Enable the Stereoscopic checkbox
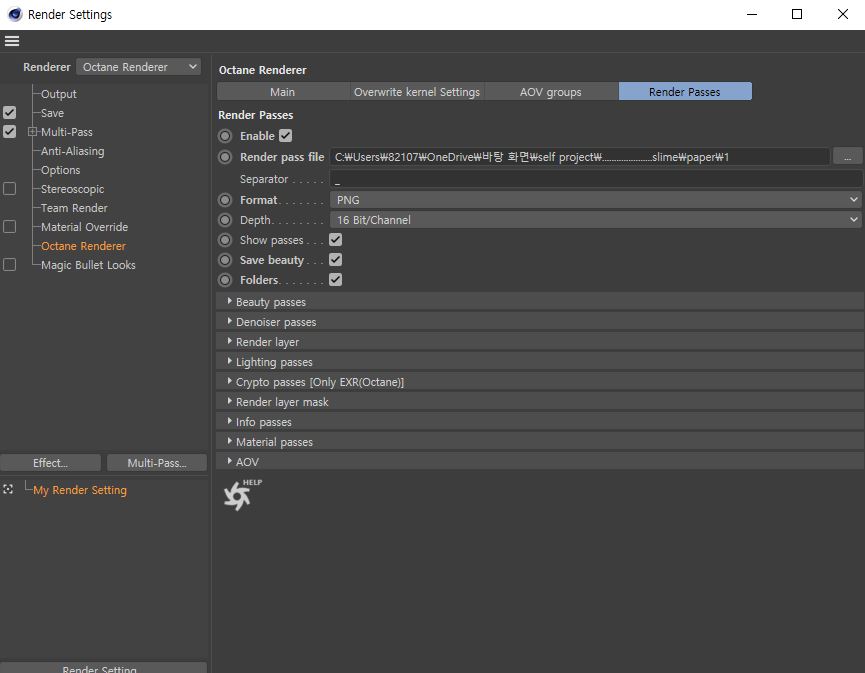This screenshot has width=865, height=673. 9,189
